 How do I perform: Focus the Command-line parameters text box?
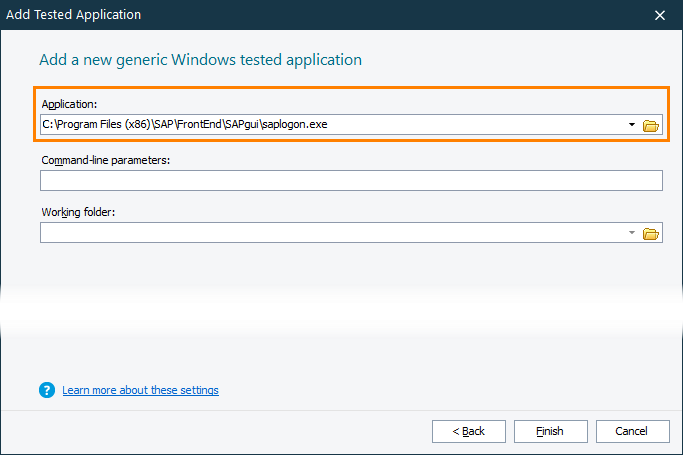pos(351,180)
